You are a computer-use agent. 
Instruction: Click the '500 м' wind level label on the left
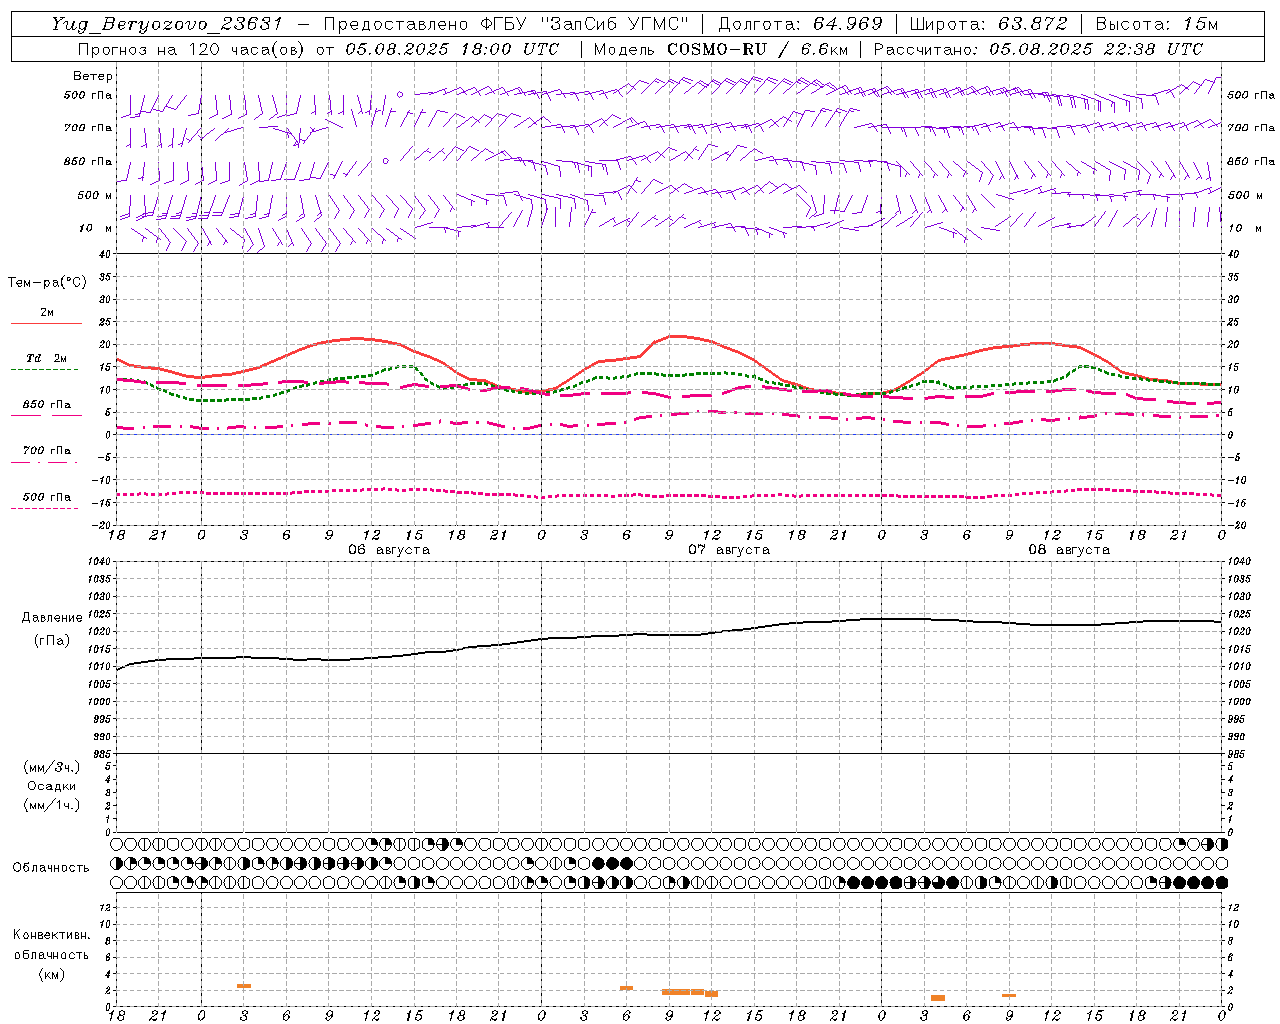pos(95,195)
